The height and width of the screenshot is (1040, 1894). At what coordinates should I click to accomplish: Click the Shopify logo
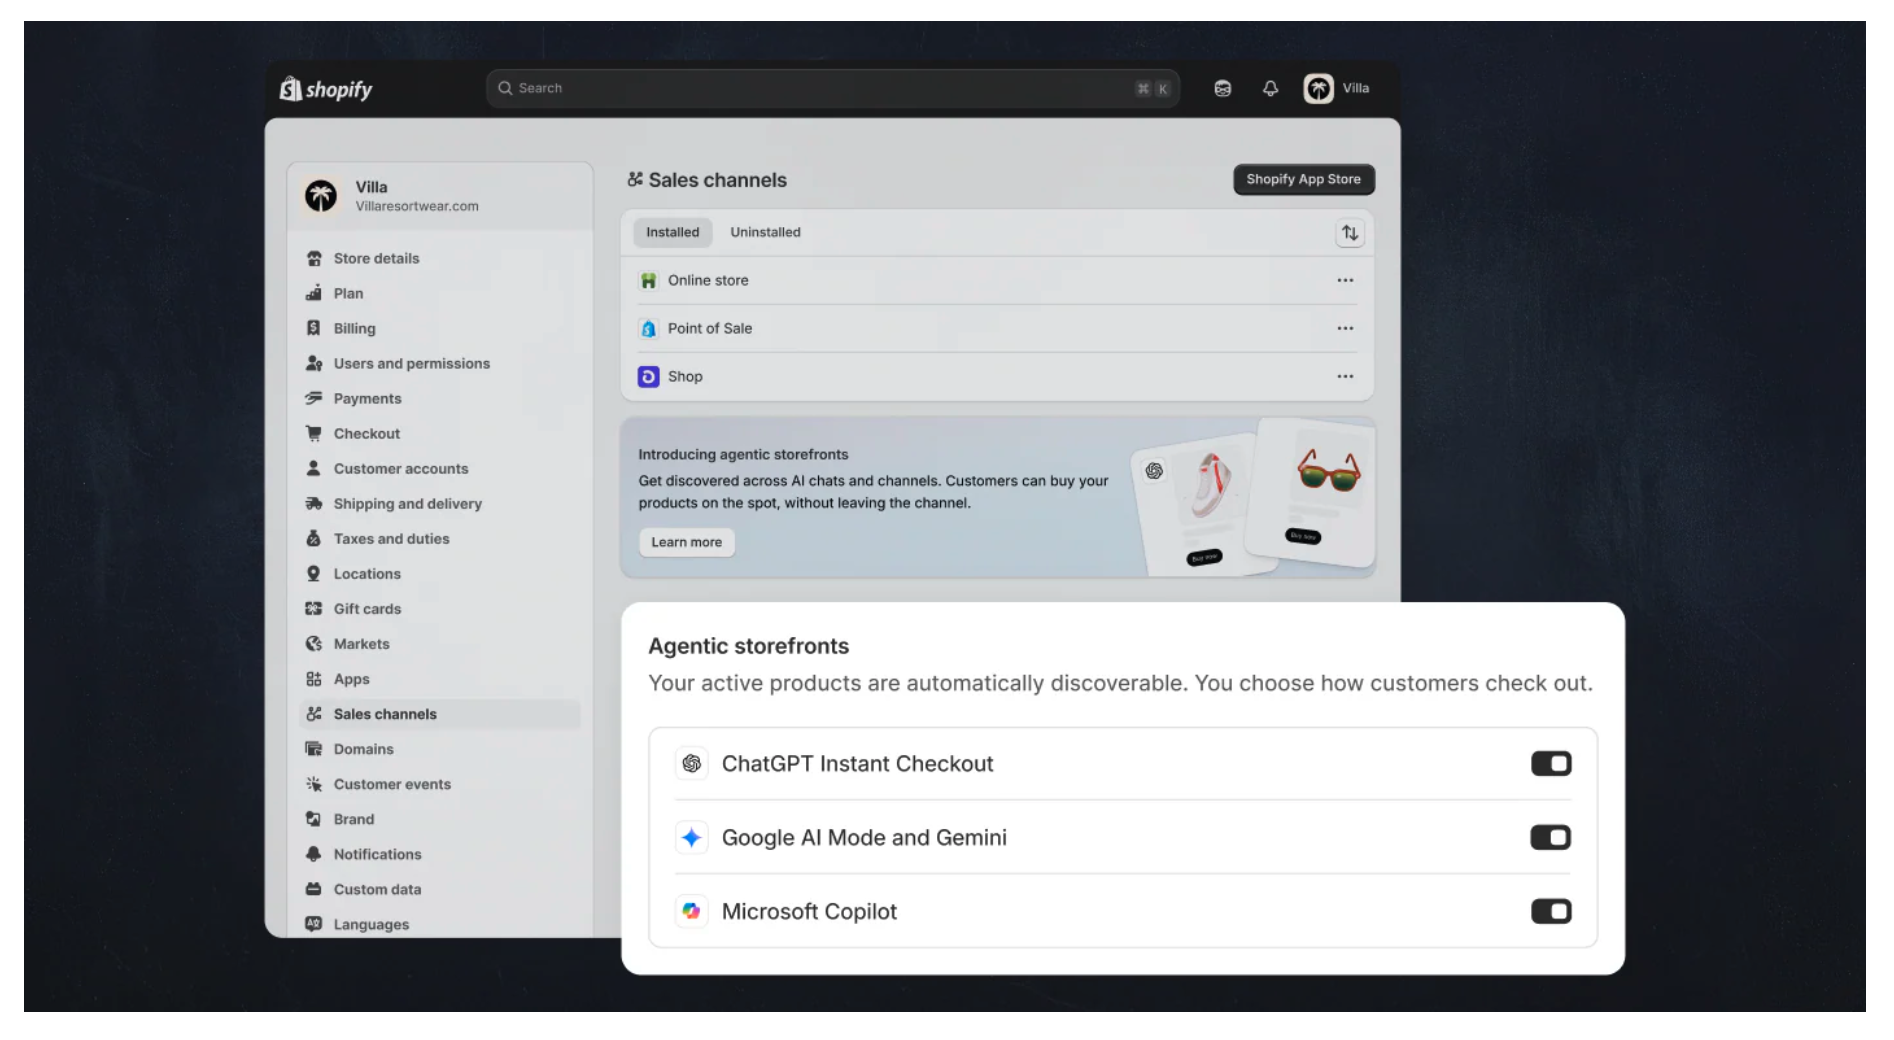point(326,89)
